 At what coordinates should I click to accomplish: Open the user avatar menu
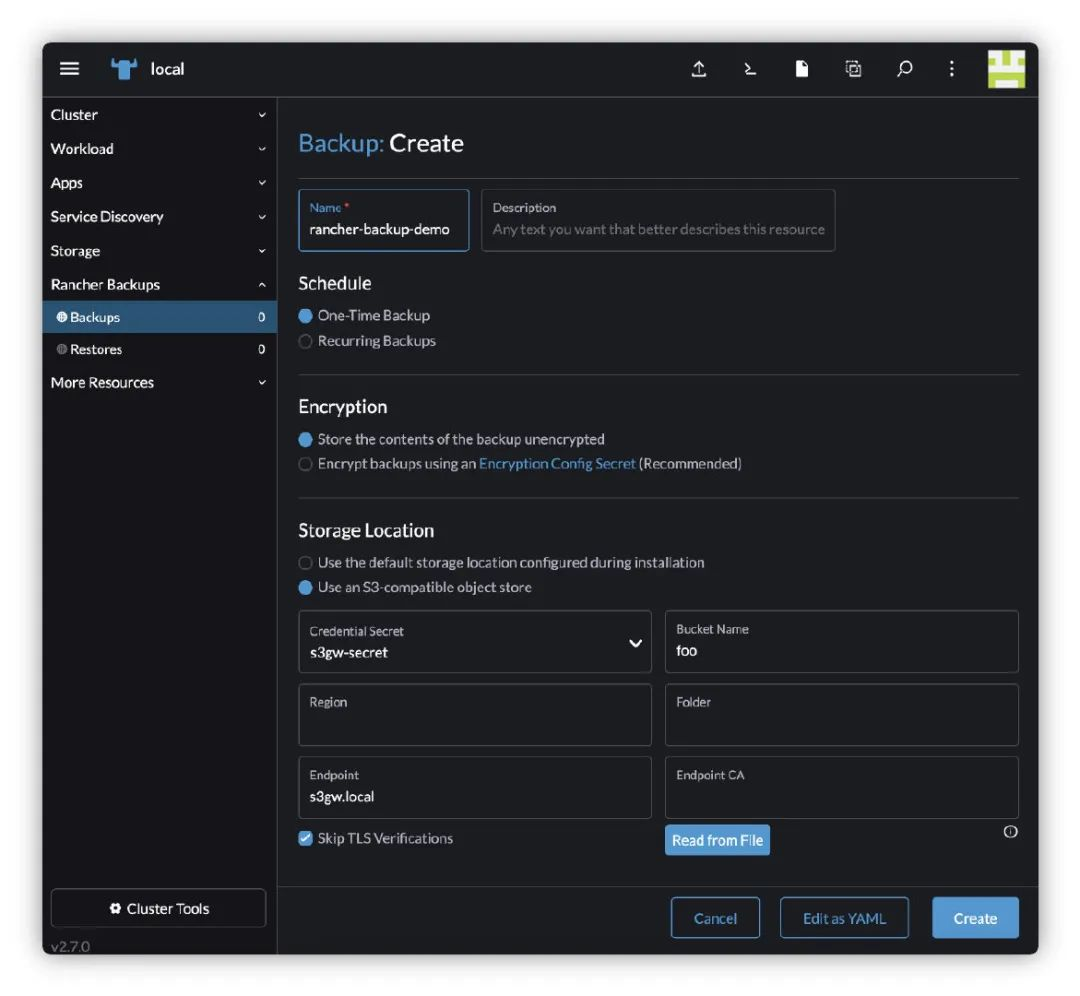(x=1006, y=68)
